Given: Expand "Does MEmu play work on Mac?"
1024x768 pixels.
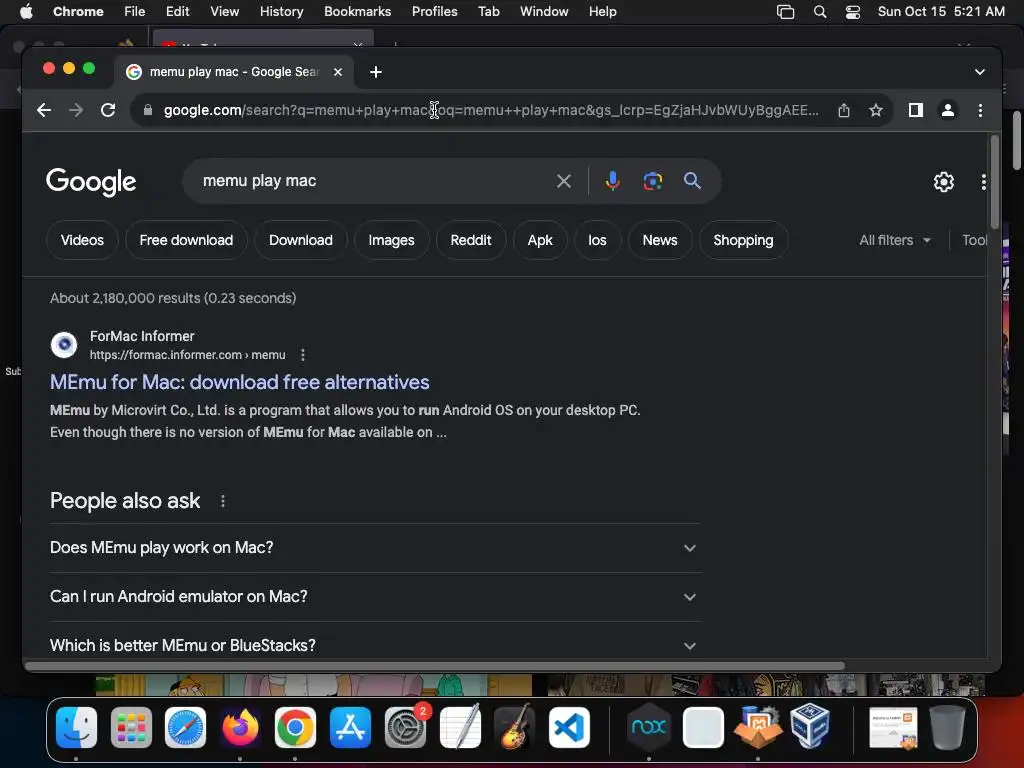Looking at the screenshot, I should pyautogui.click(x=375, y=548).
